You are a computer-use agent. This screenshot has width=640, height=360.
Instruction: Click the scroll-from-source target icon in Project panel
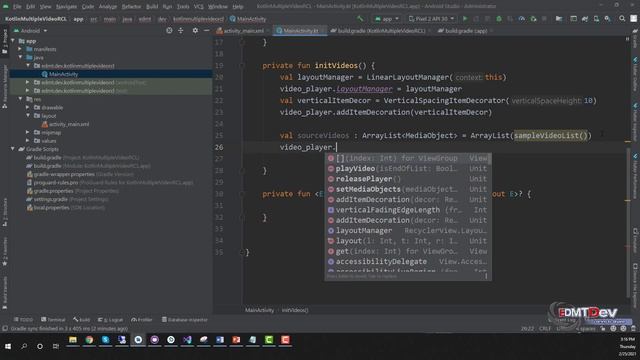[169, 31]
